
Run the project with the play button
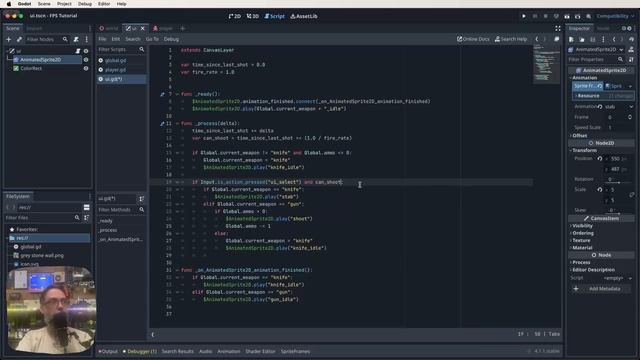(x=524, y=16)
